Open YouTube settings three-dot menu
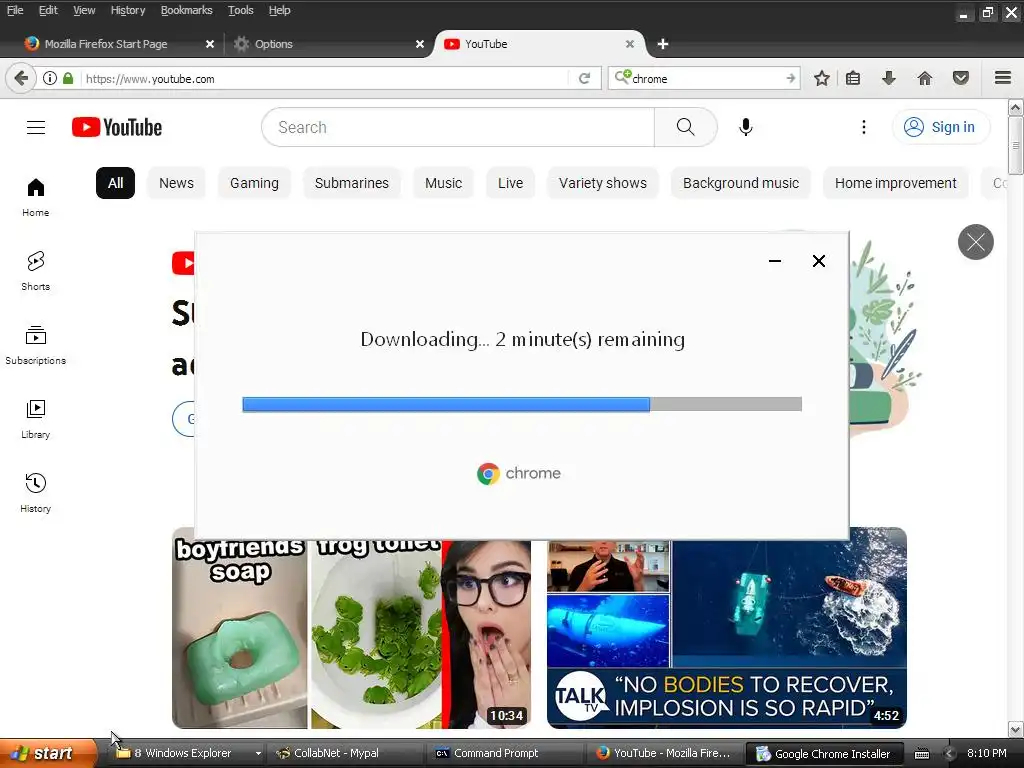 point(863,127)
